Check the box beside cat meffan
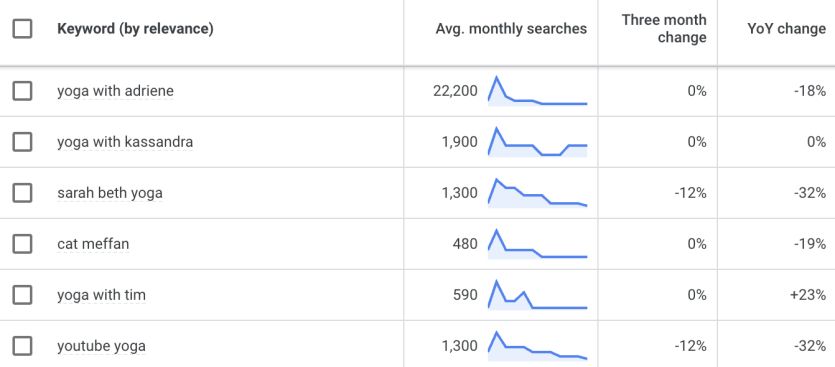835x367 pixels. click(x=22, y=244)
